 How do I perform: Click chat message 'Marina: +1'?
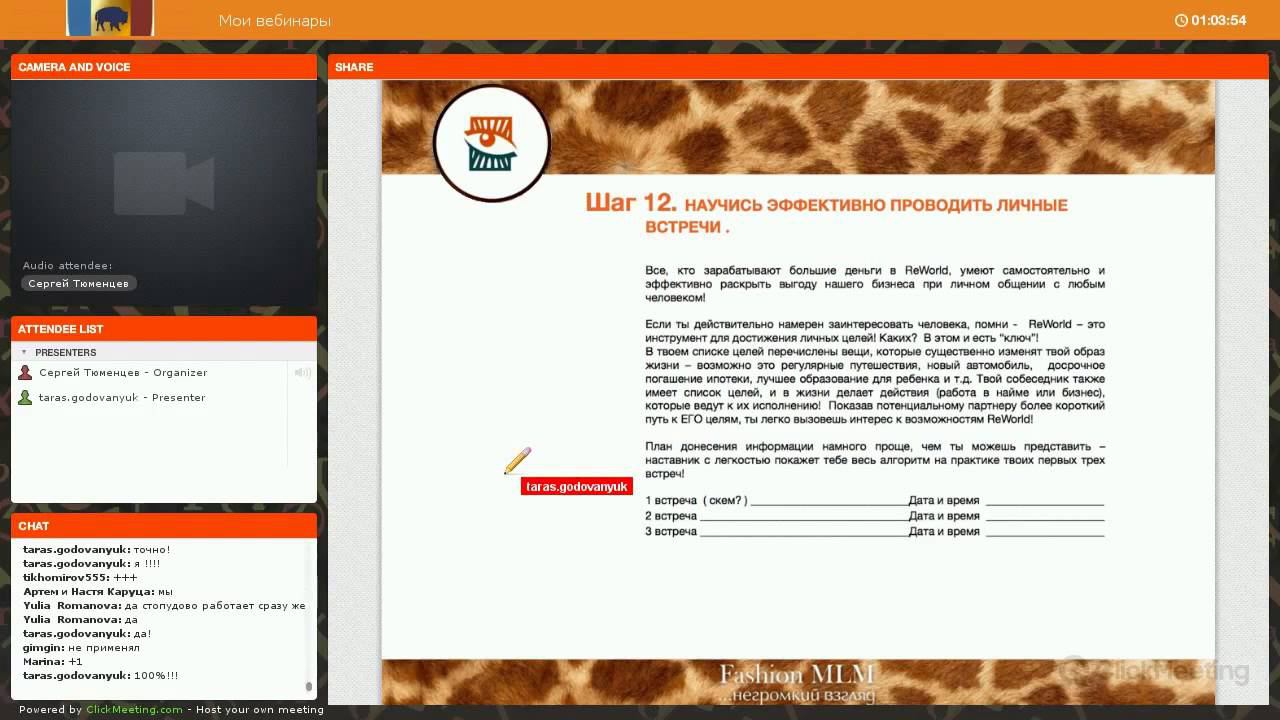click(x=53, y=662)
